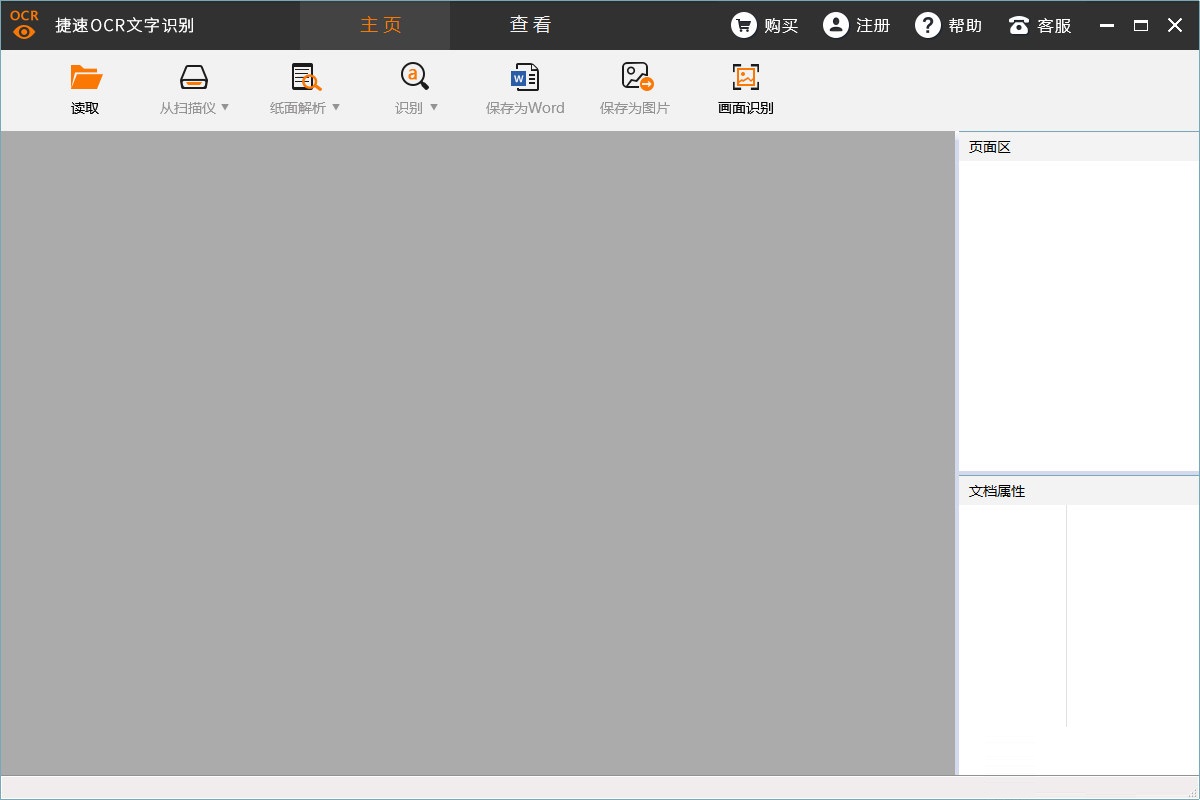Open the 购买 purchase link

(x=781, y=26)
